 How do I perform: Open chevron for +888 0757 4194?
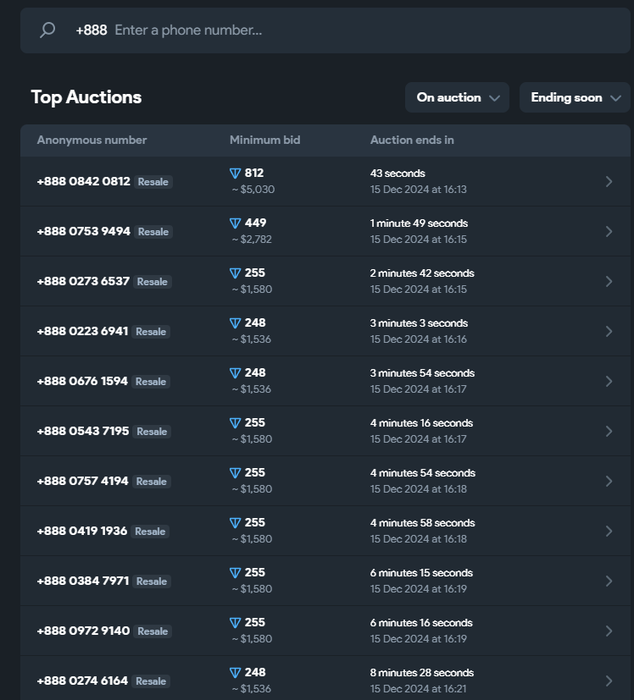609,481
